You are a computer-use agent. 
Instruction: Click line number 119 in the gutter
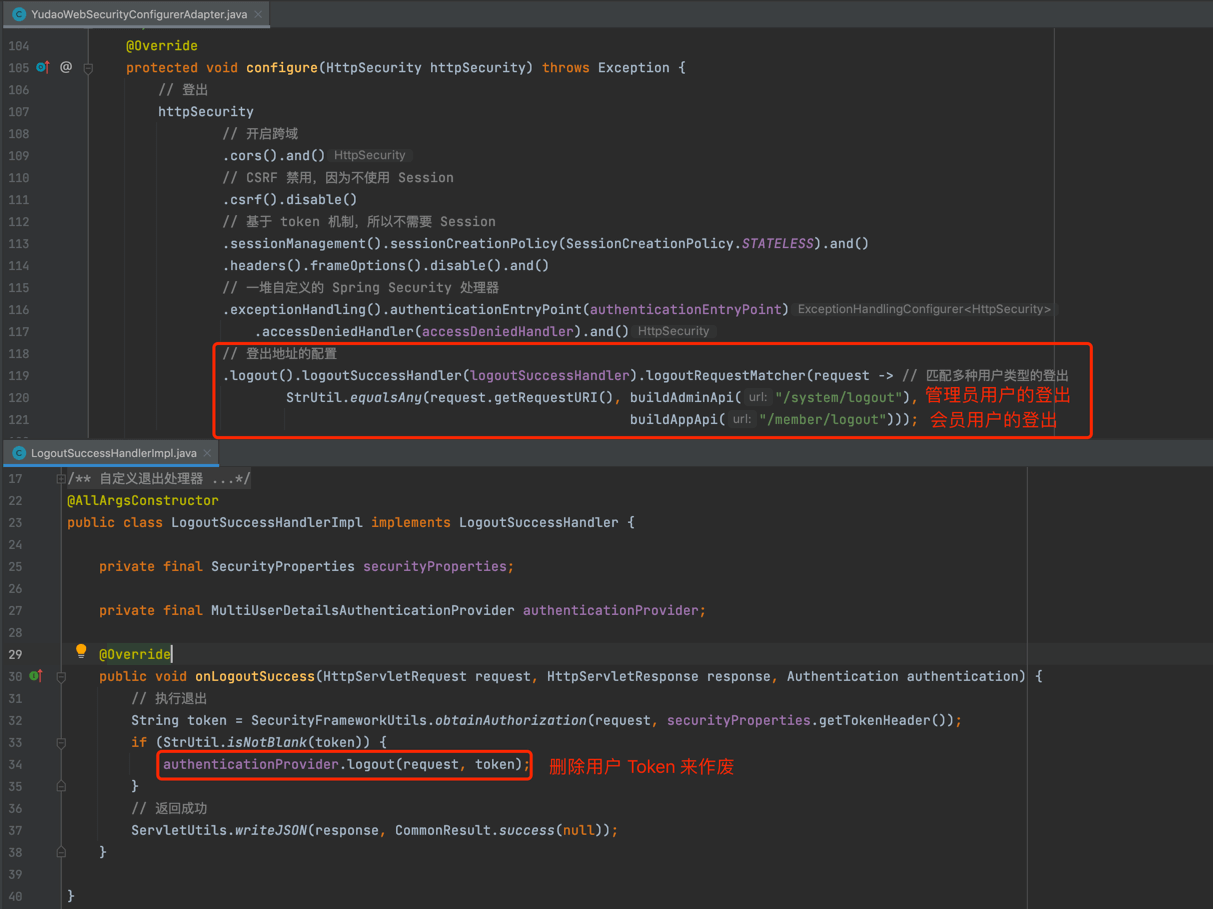click(18, 376)
